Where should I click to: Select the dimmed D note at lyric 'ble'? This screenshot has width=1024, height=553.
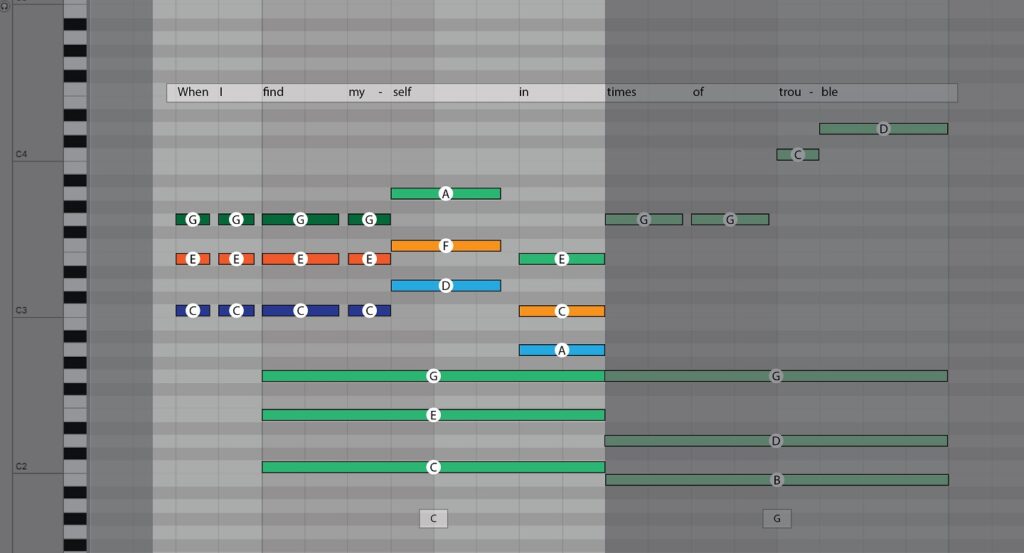coord(883,129)
